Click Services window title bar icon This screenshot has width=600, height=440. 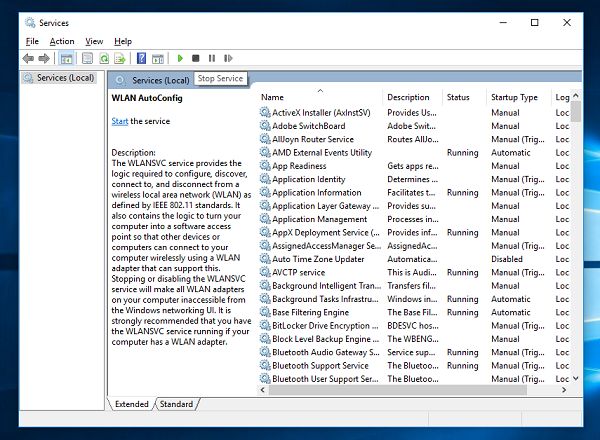30,23
